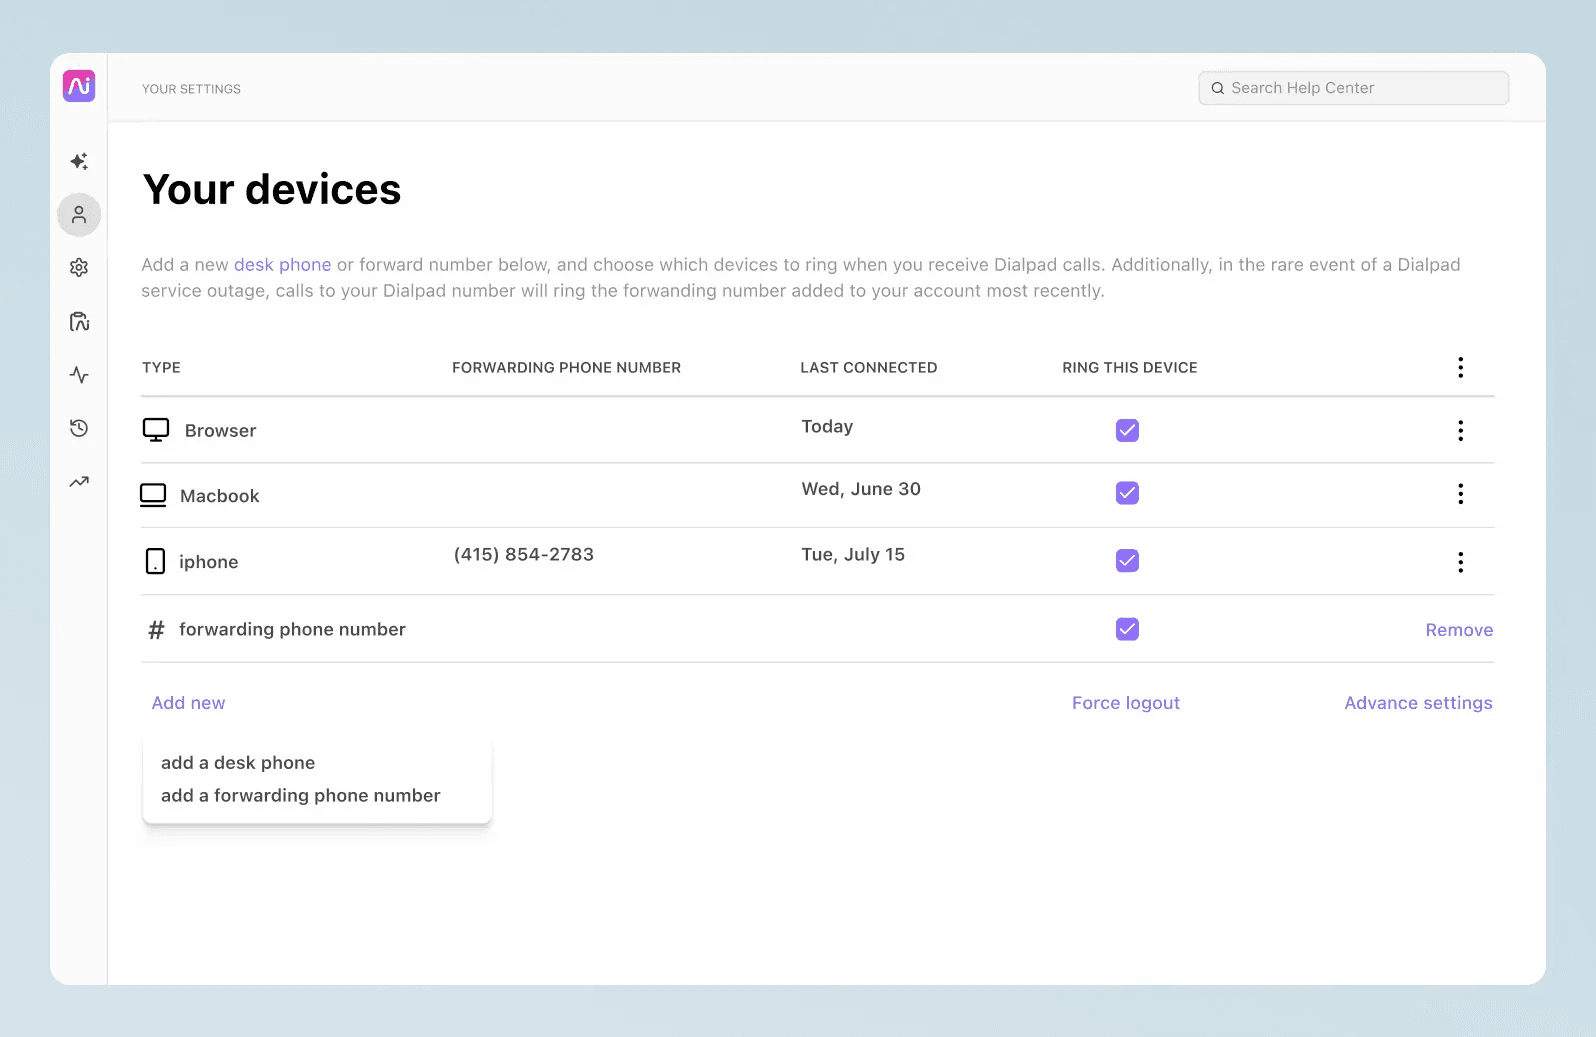This screenshot has height=1037, width=1596.
Task: Open the call history clock icon
Action: [x=79, y=428]
